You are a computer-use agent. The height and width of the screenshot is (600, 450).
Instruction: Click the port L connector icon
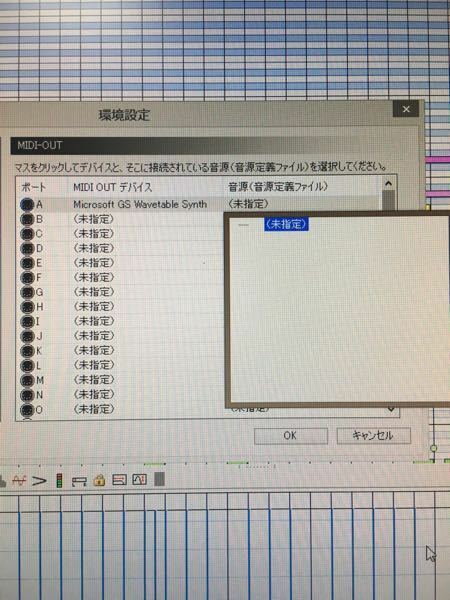27,365
